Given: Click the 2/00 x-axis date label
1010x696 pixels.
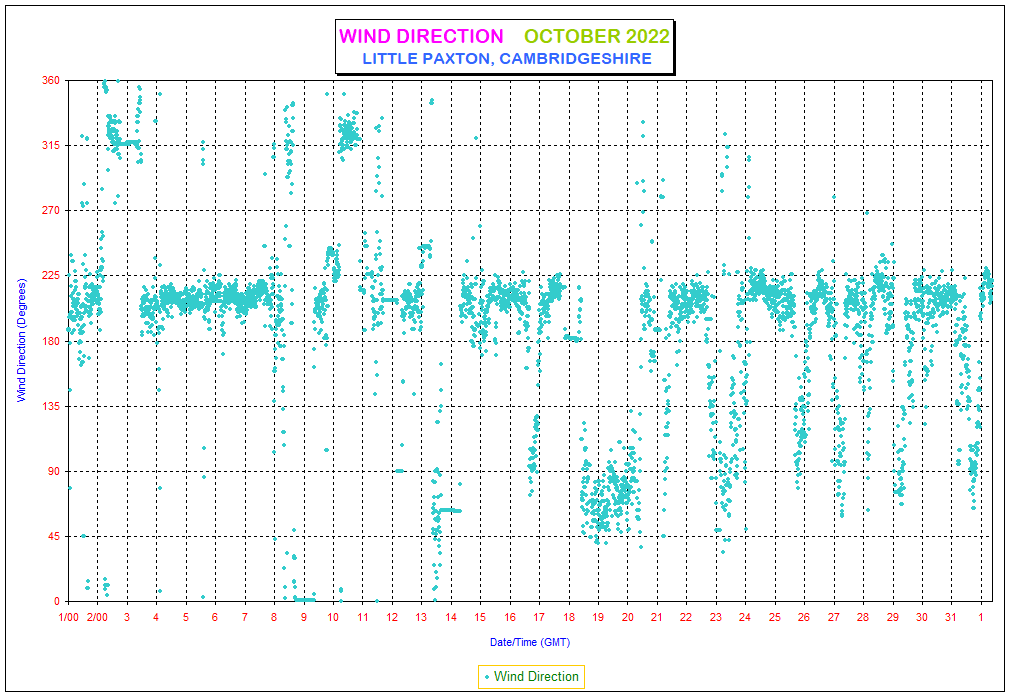Looking at the screenshot, I should pos(97,617).
